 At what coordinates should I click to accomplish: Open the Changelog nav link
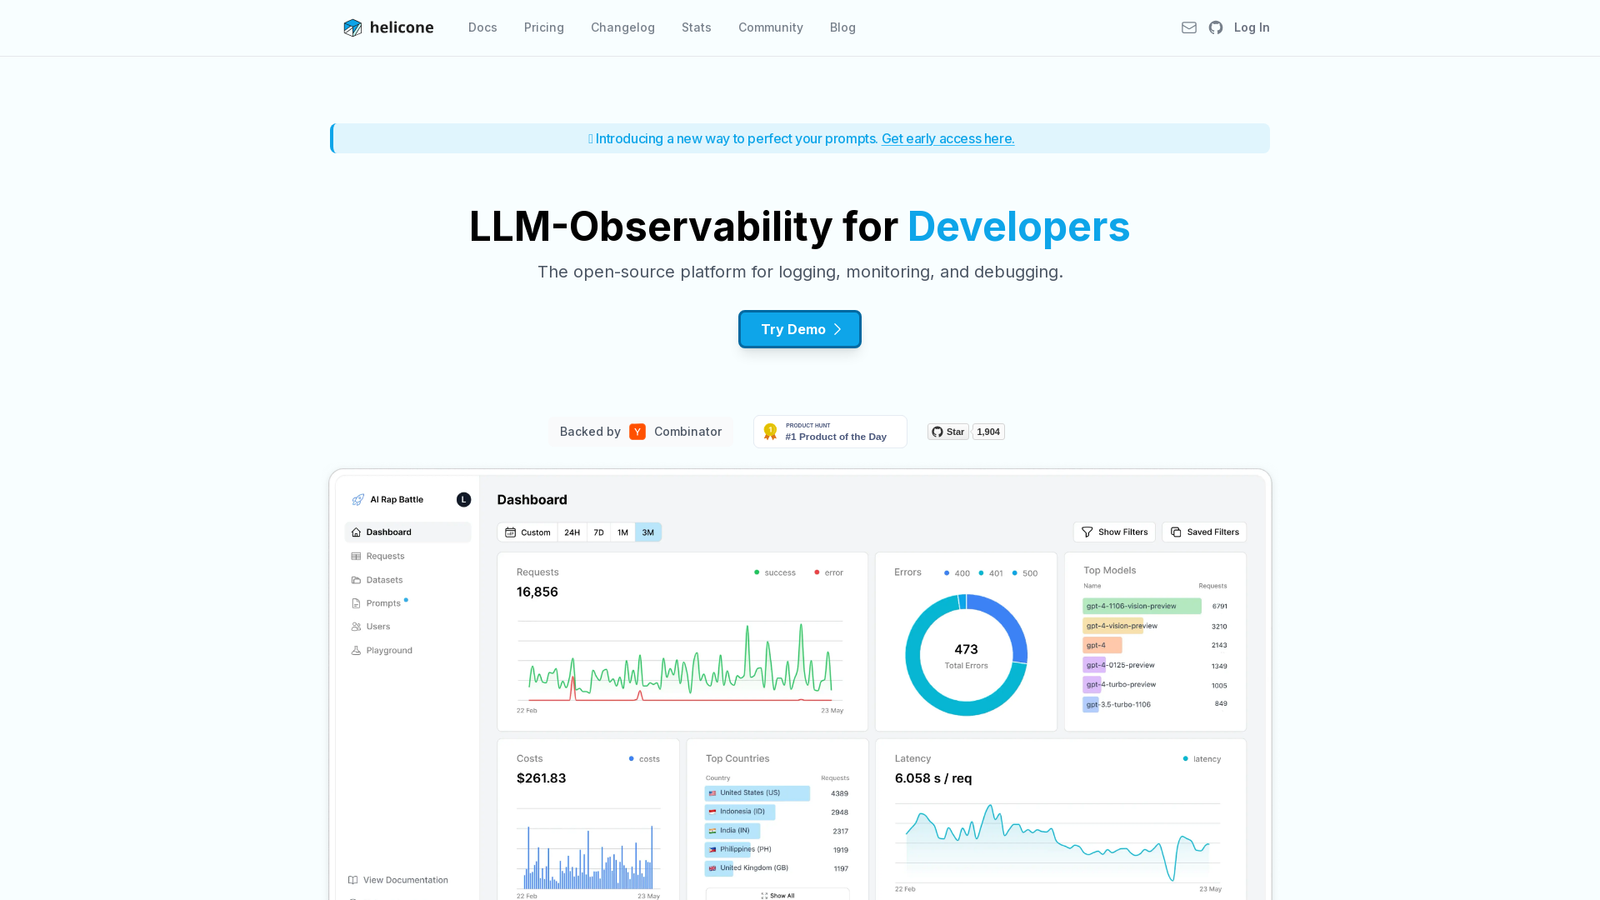[623, 28]
